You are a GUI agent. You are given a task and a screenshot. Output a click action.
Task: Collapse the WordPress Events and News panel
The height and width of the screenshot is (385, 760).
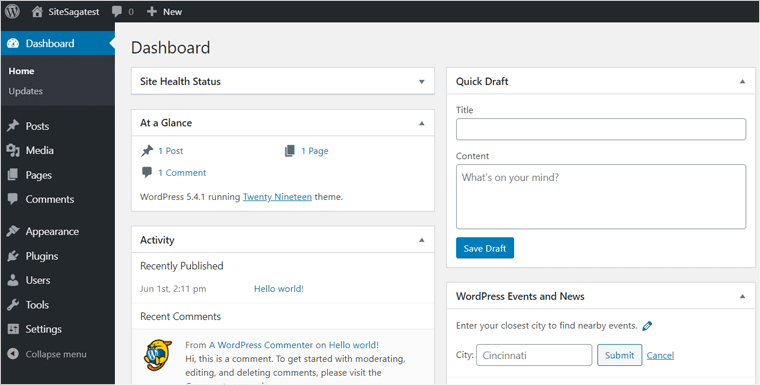(x=742, y=296)
